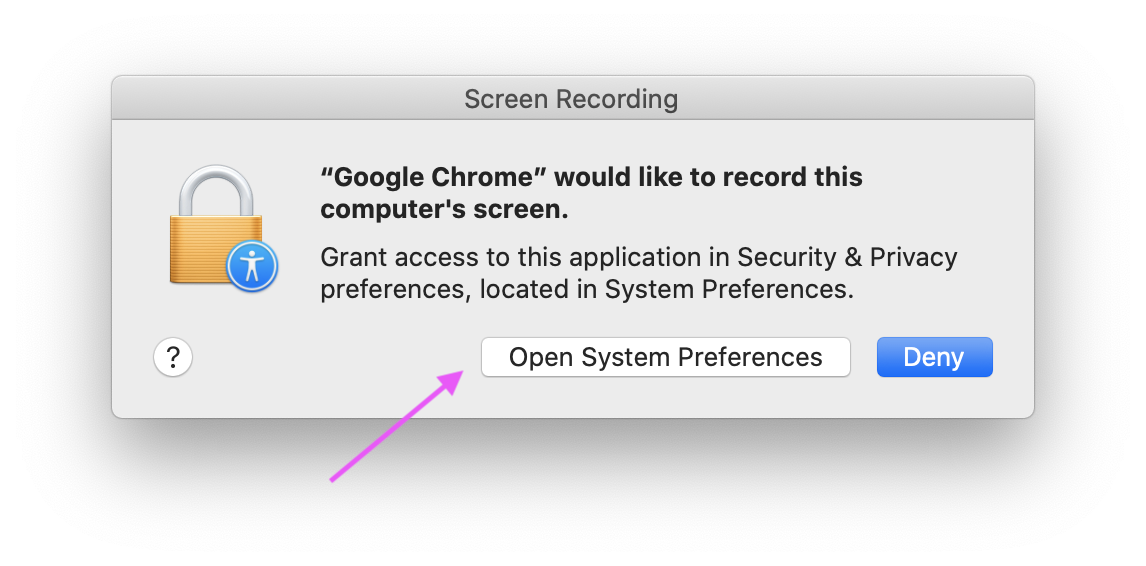Click the words "Security & Privacy"
The image size is (1146, 566).
[847, 257]
